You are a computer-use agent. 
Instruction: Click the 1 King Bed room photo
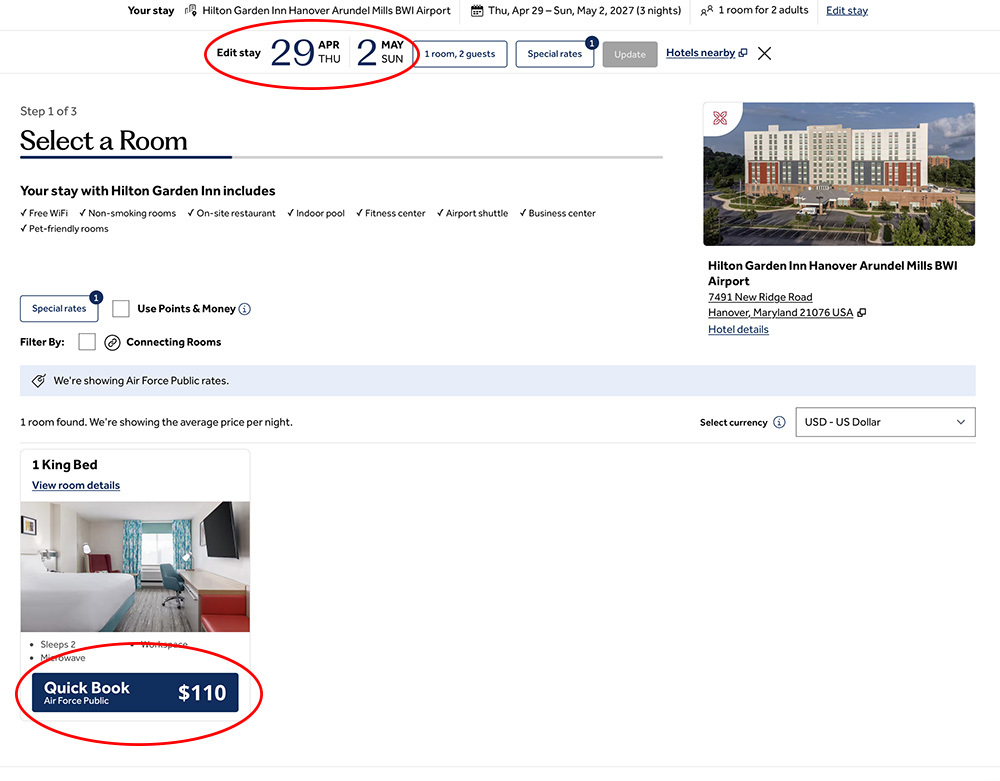pyautogui.click(x=135, y=567)
